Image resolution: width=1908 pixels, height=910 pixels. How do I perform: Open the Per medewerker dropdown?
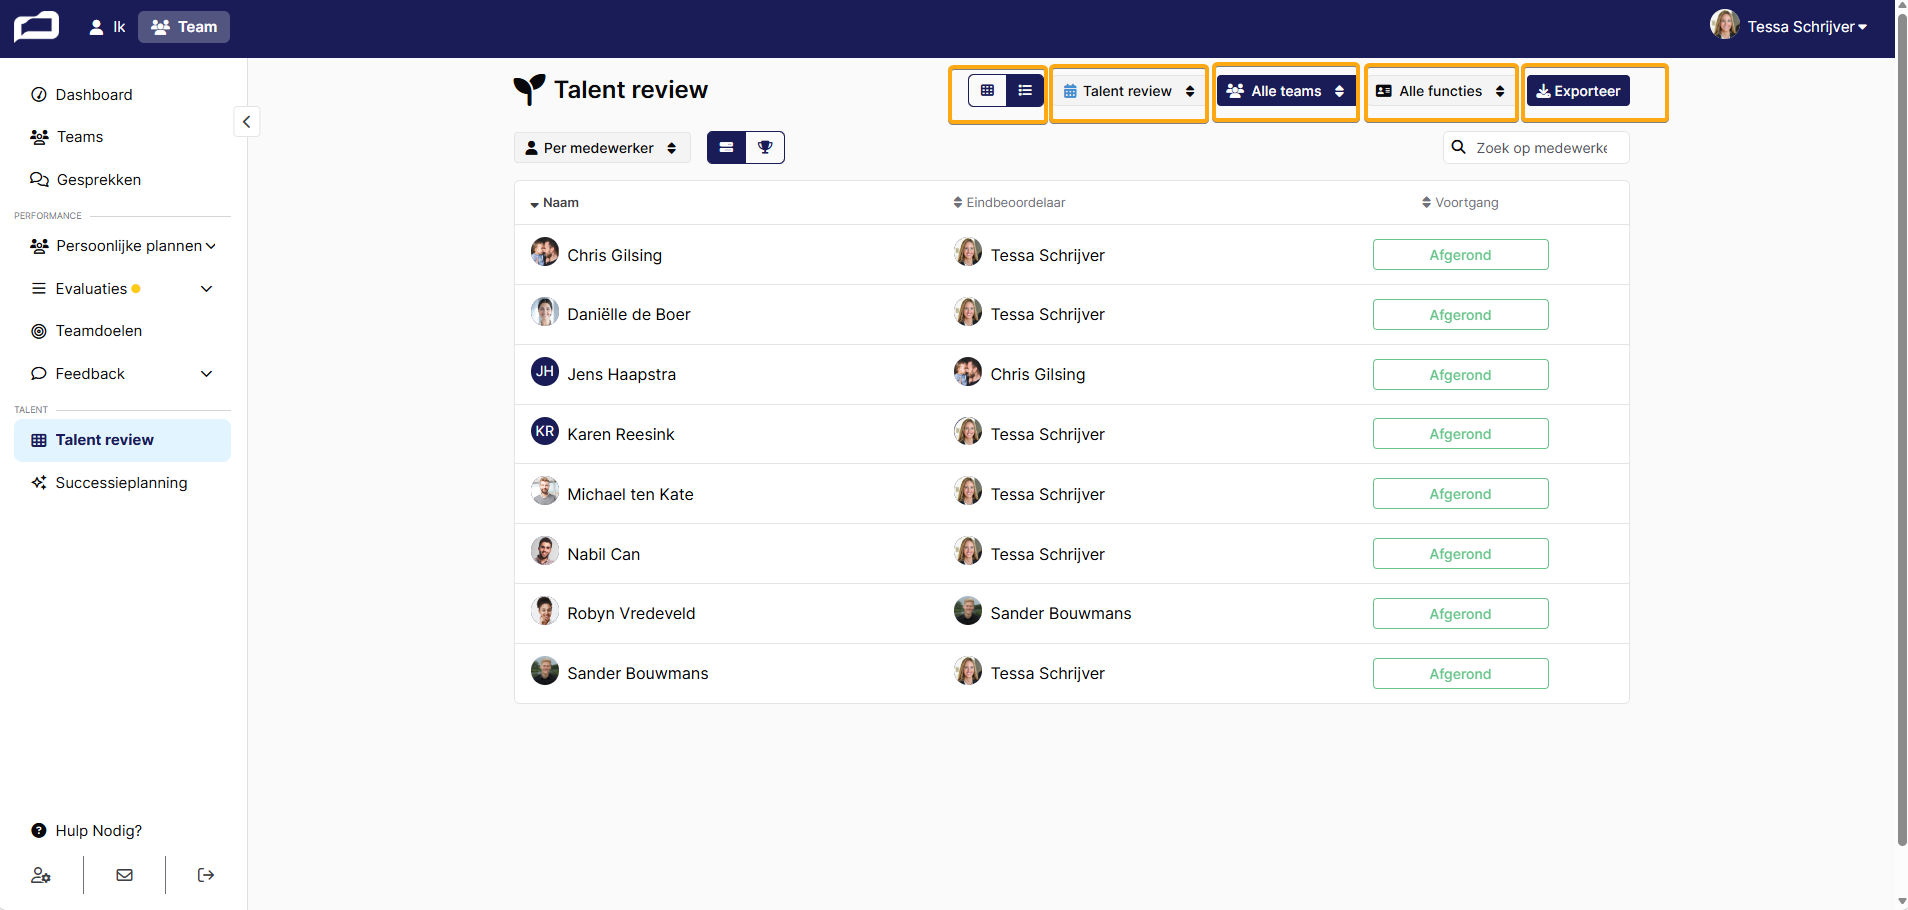click(x=602, y=148)
